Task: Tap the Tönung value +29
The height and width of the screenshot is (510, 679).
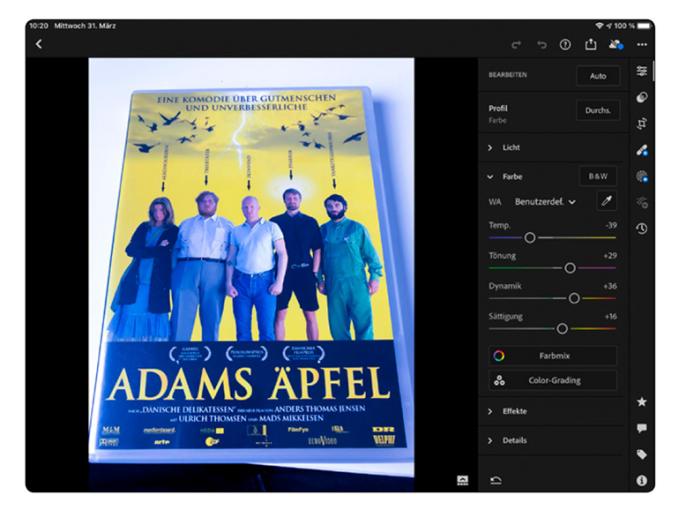Action: (x=610, y=255)
